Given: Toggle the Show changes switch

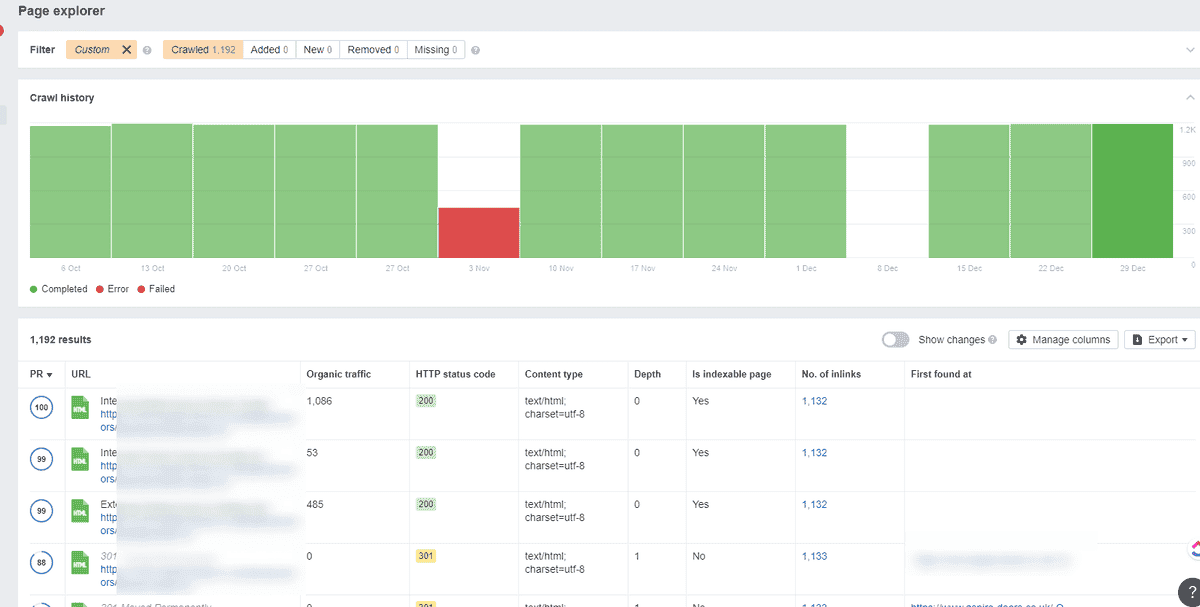Looking at the screenshot, I should point(895,340).
